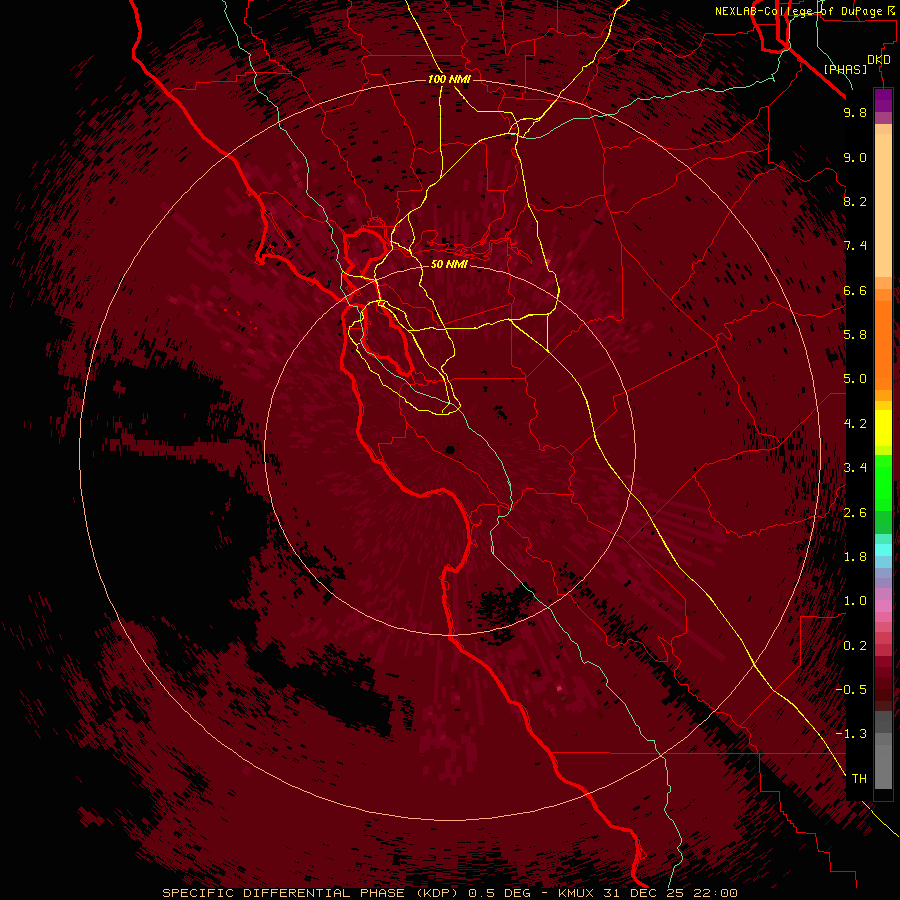The image size is (900, 900).
Task: Click the "31 DEC 25" date text
Action: 644,893
